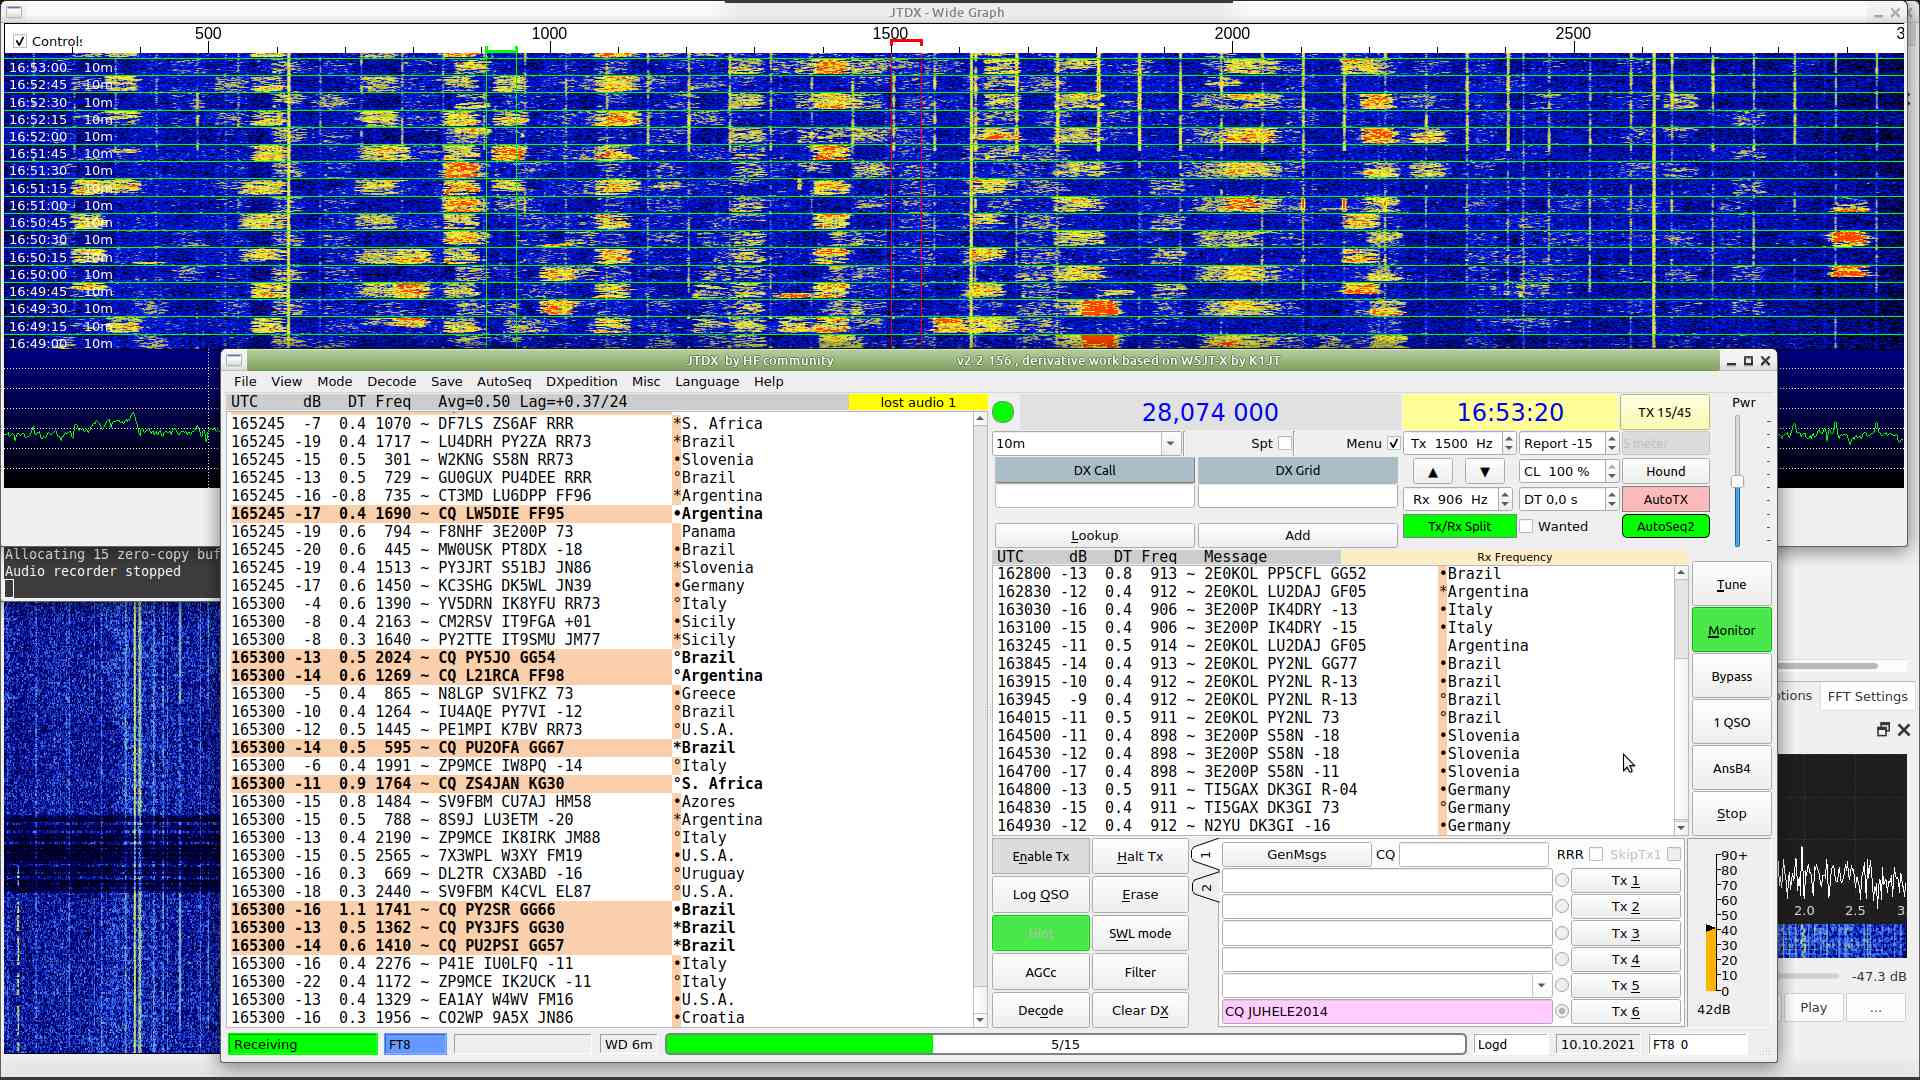
Task: Toggle the Spt checkbox
Action: coord(1285,443)
